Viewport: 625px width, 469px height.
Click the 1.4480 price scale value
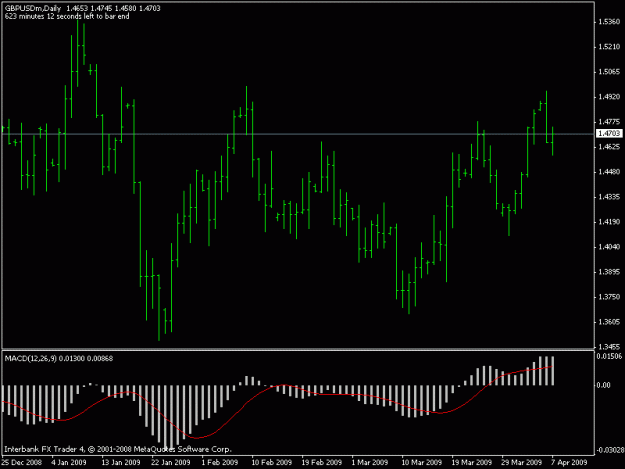tap(609, 172)
